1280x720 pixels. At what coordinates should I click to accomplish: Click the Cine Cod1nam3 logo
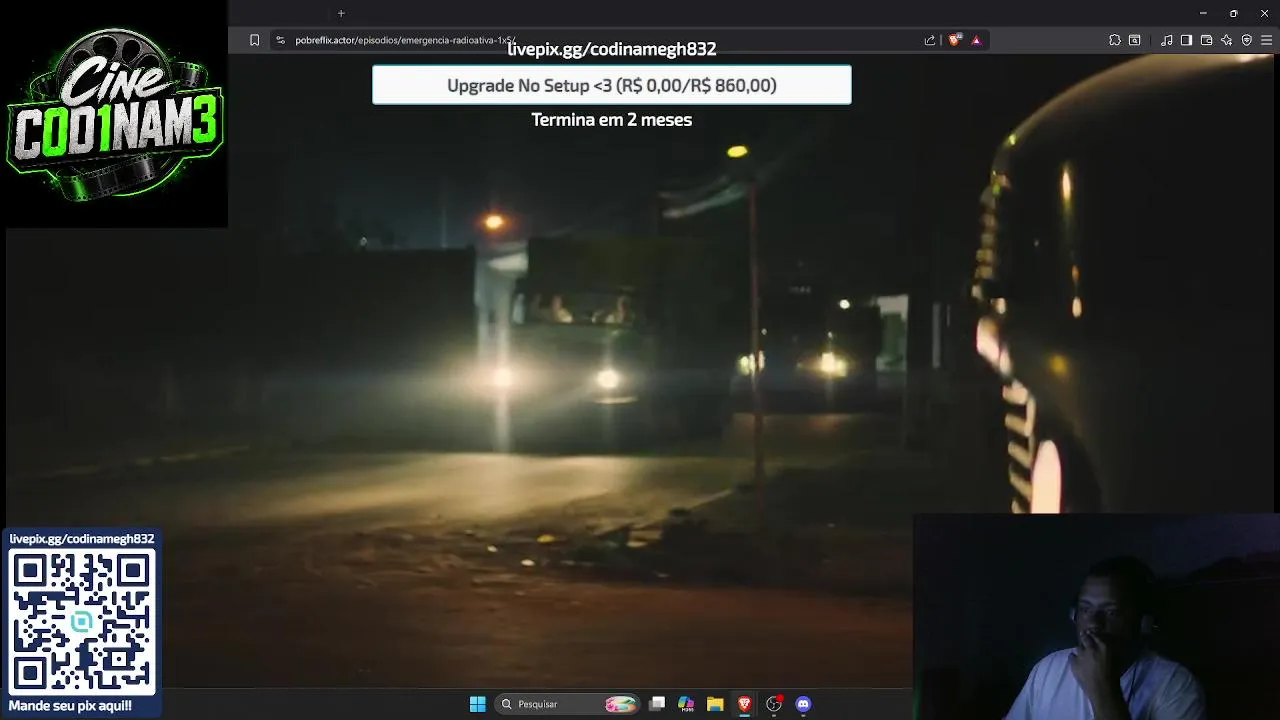click(x=114, y=113)
